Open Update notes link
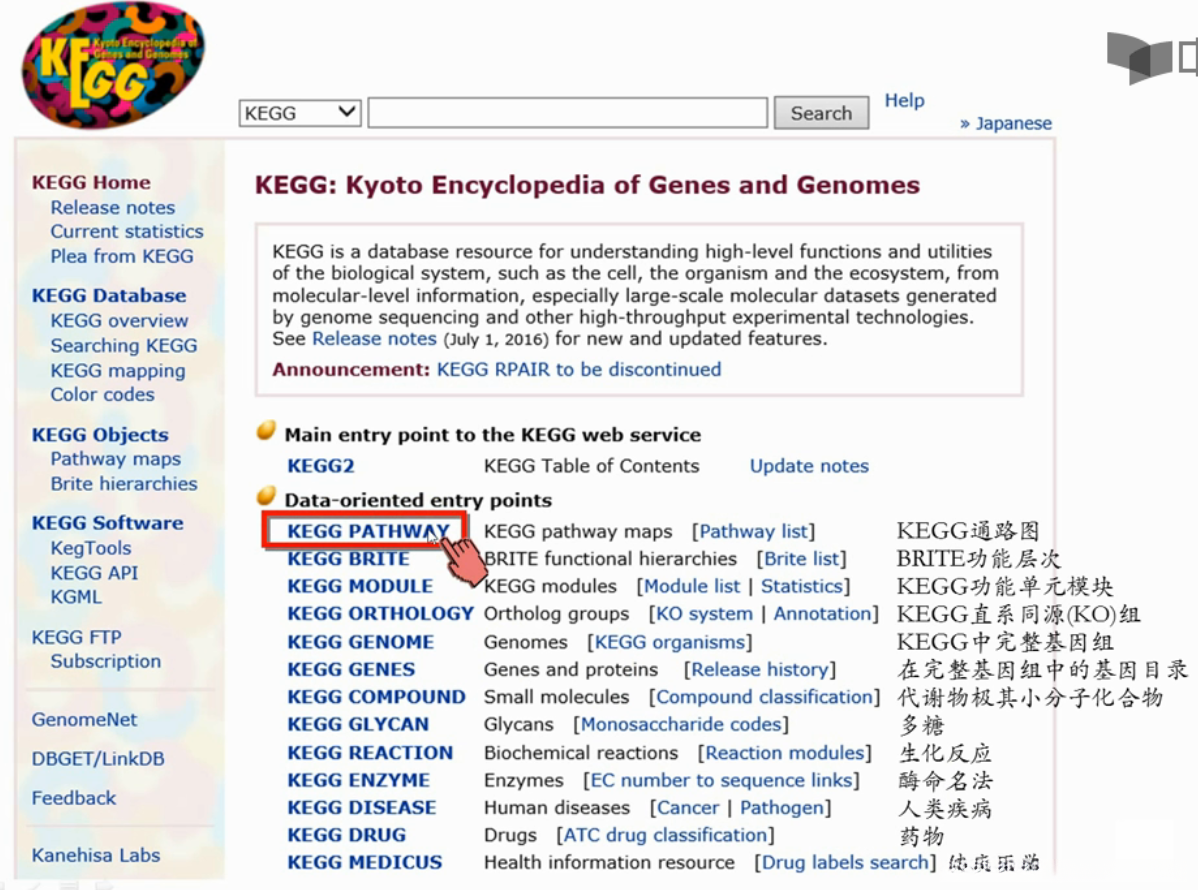Image resolution: width=1198 pixels, height=890 pixels. [x=809, y=466]
